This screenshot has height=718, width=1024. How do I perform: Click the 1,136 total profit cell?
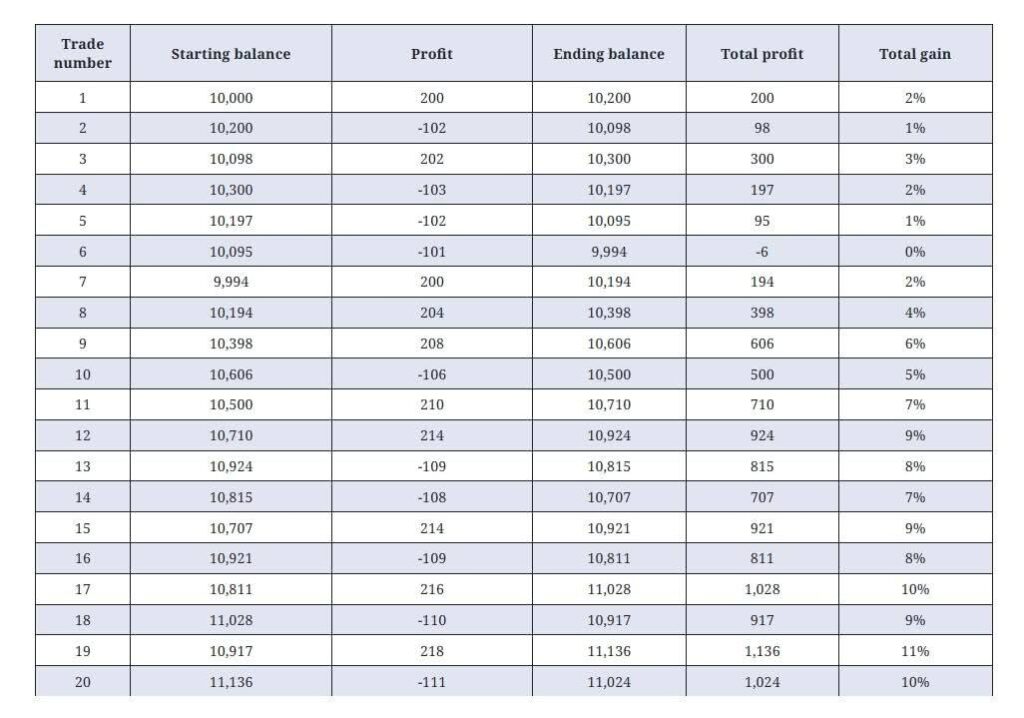pos(761,651)
